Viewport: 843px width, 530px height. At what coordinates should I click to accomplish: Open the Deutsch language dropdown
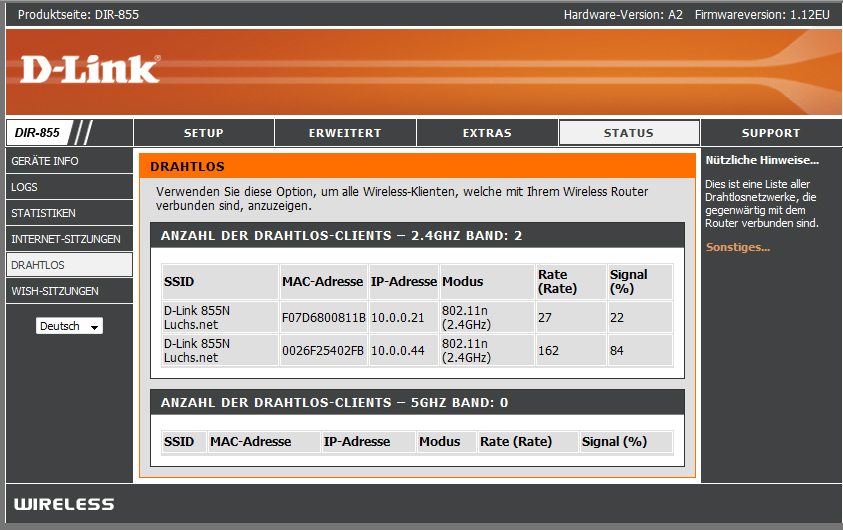(69, 326)
